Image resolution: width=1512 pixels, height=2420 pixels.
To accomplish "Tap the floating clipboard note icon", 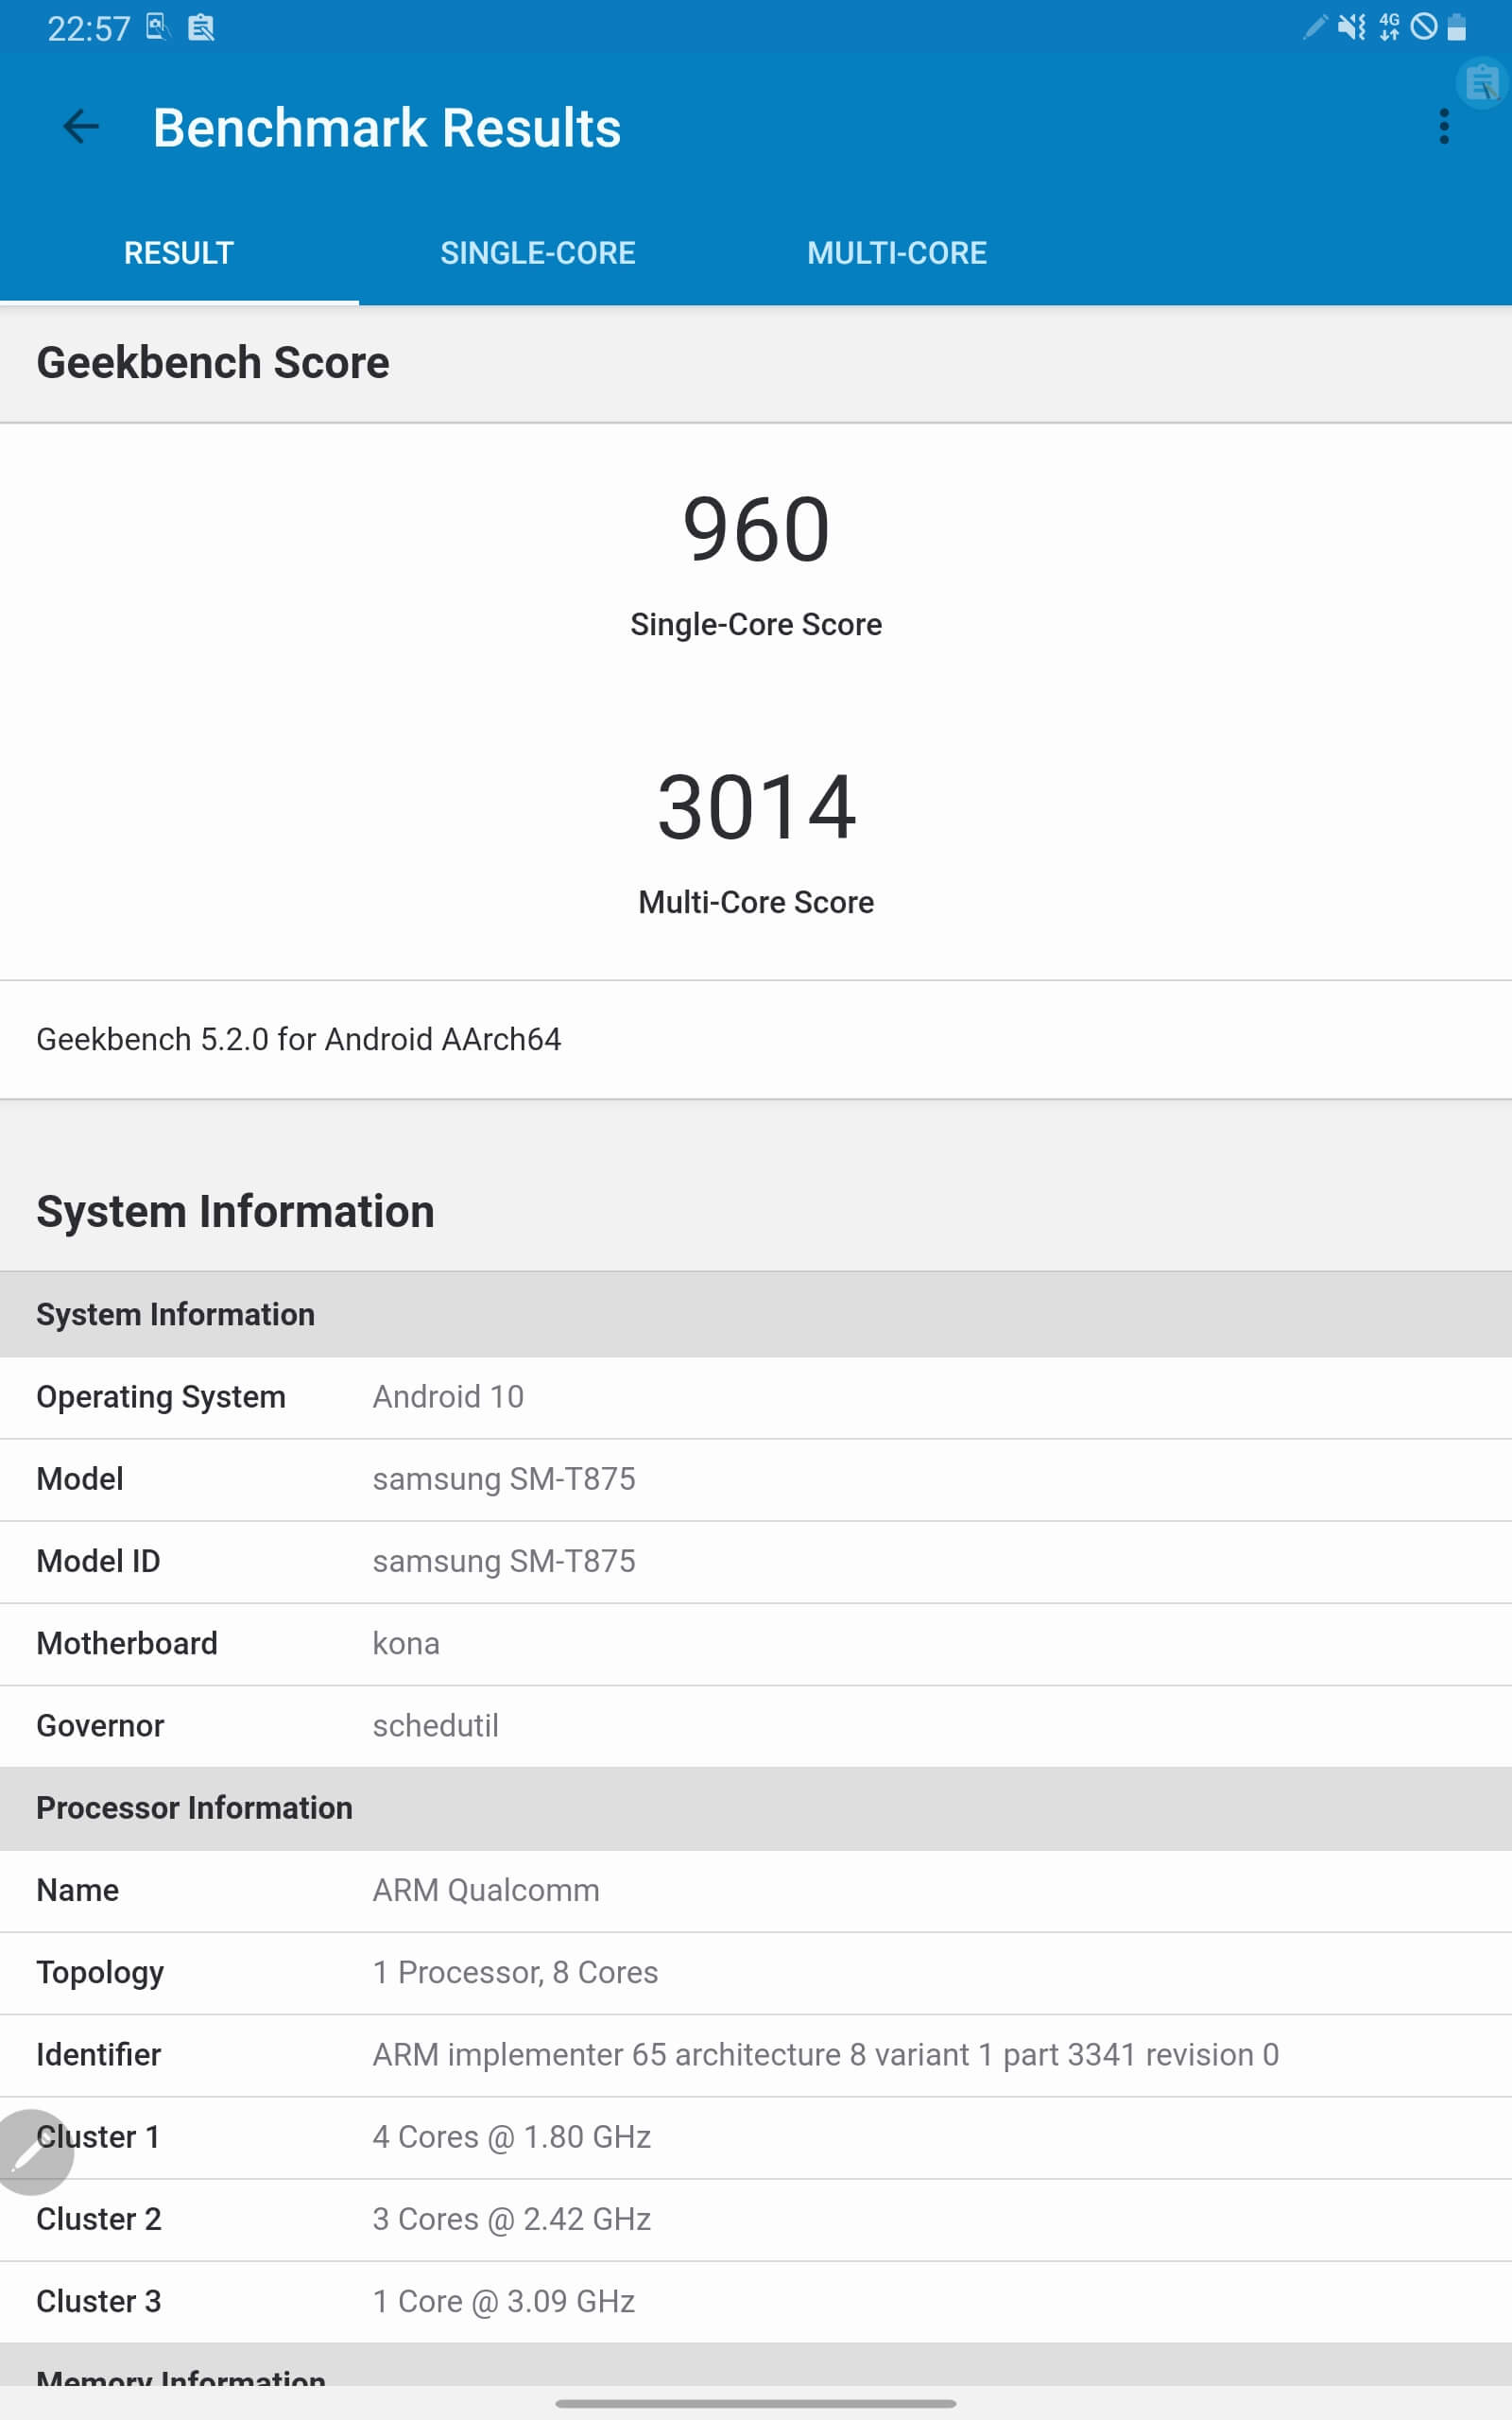I will click(x=1482, y=83).
